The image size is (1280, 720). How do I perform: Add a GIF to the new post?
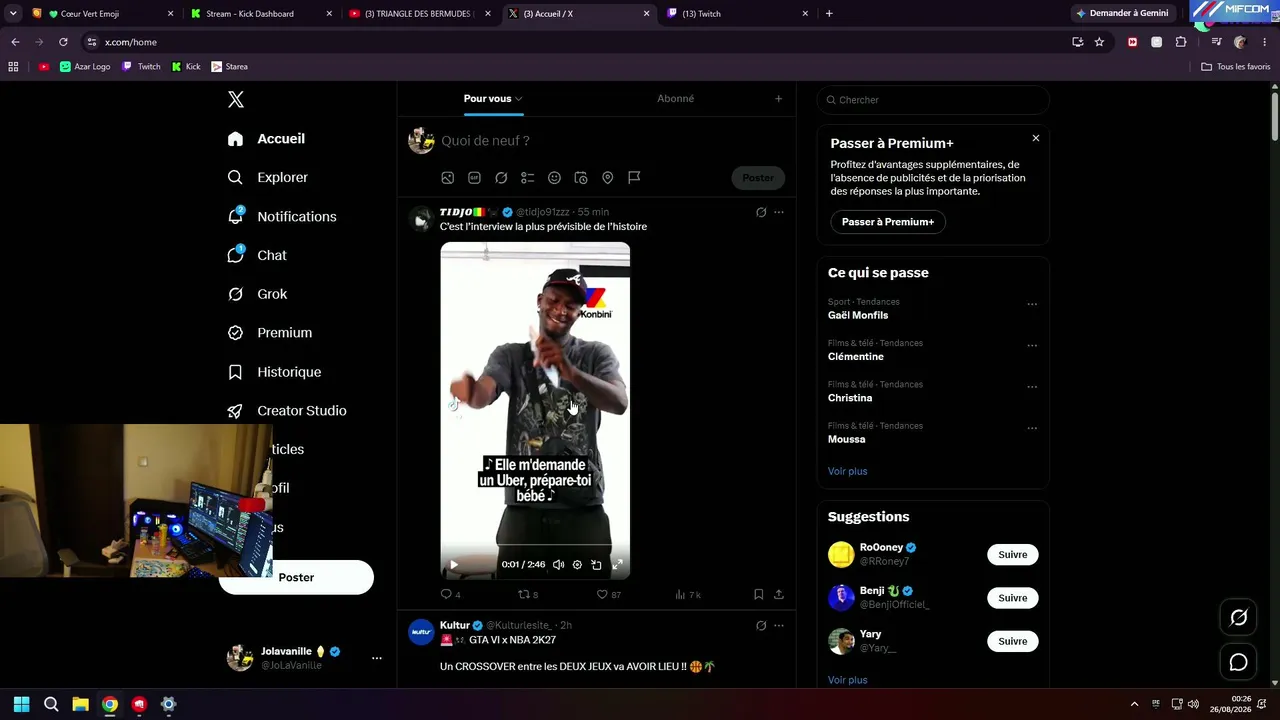coord(474,178)
